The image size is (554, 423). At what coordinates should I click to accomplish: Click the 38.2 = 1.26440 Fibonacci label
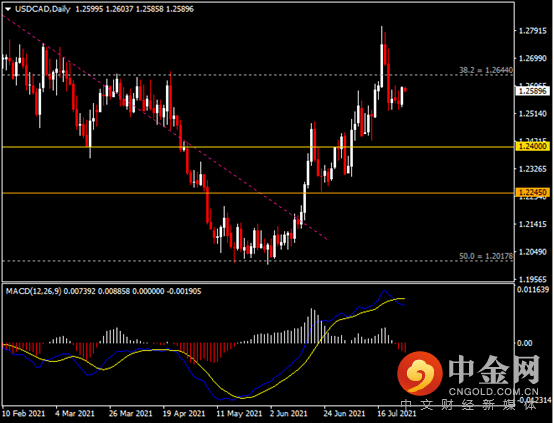[486, 70]
